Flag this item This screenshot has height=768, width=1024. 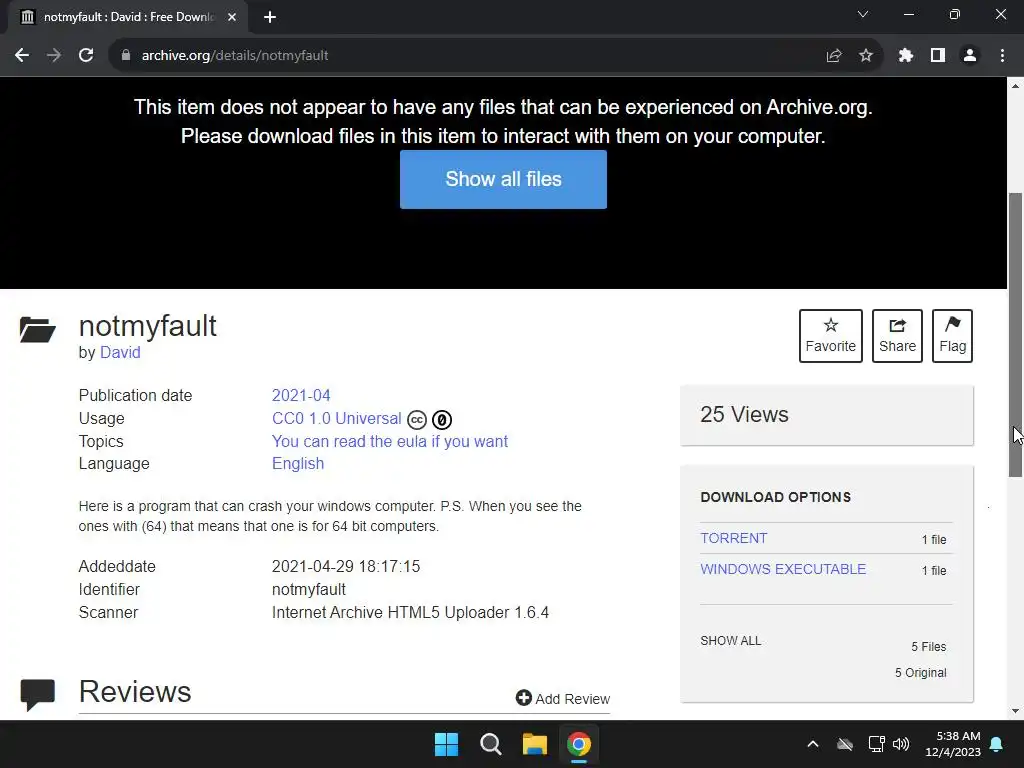[952, 336]
